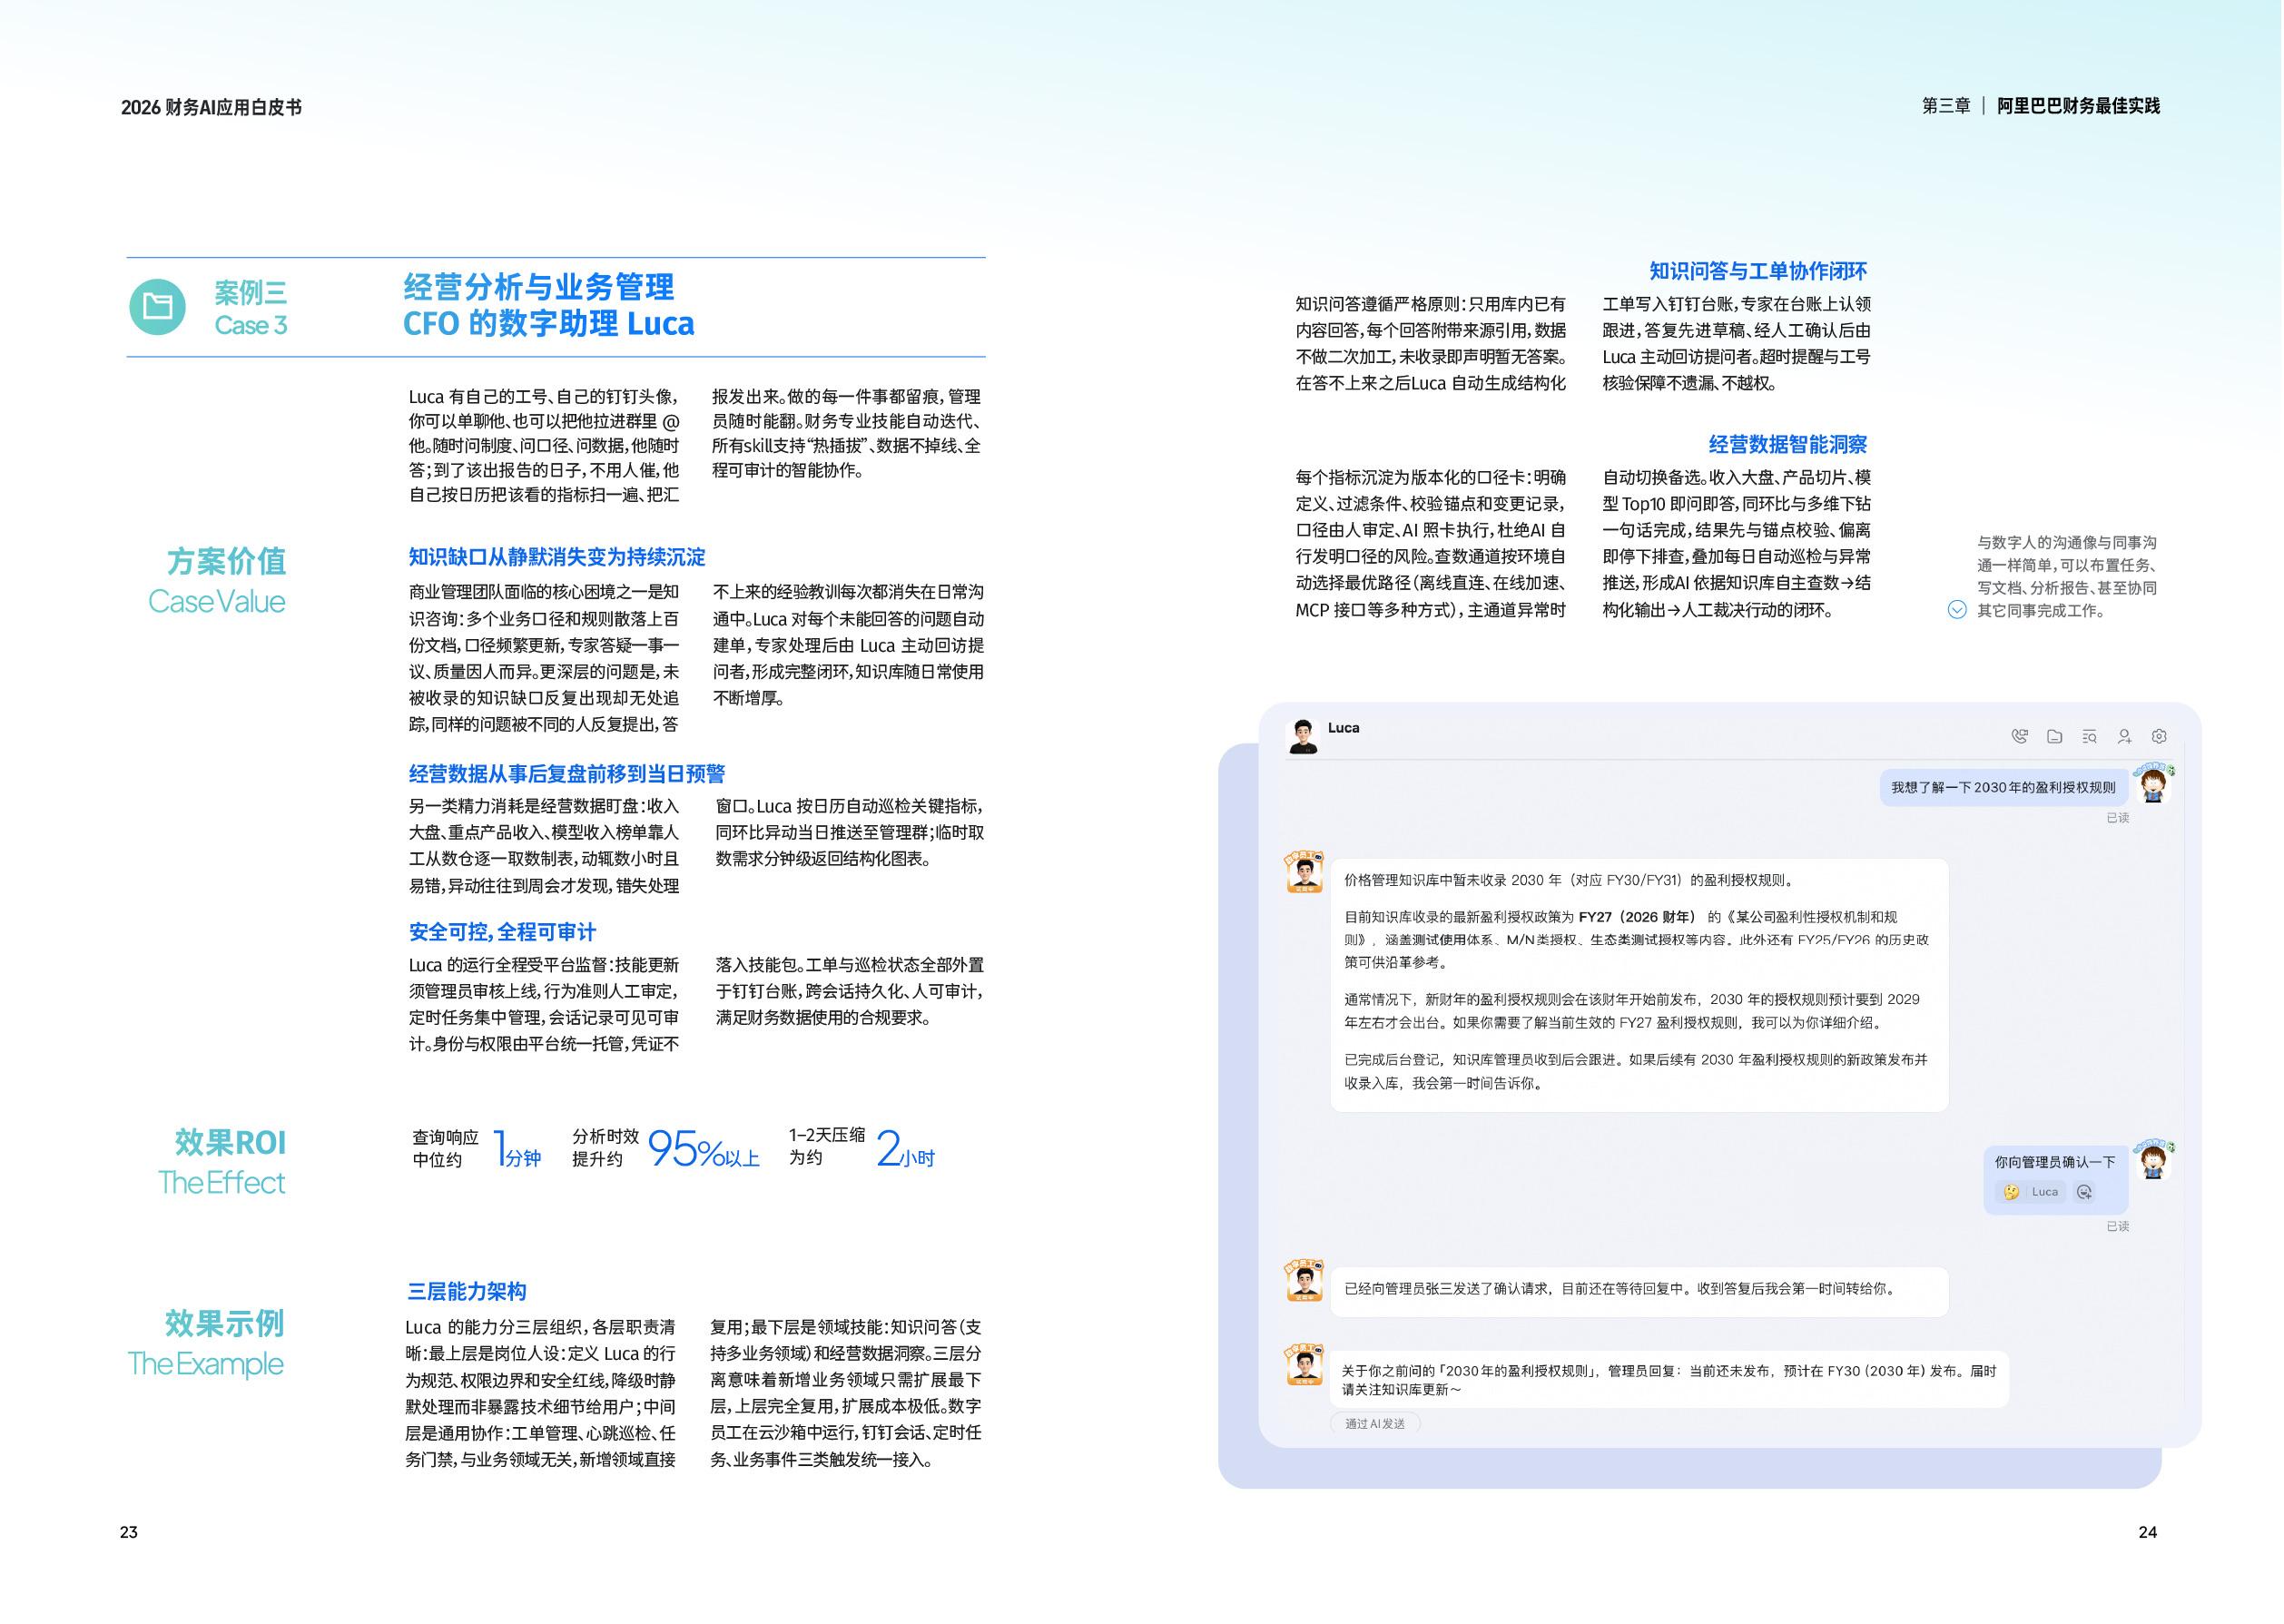The width and height of the screenshot is (2284, 1624).
Task: Click the heading 三层能力架构
Action: pyautogui.click(x=466, y=1291)
